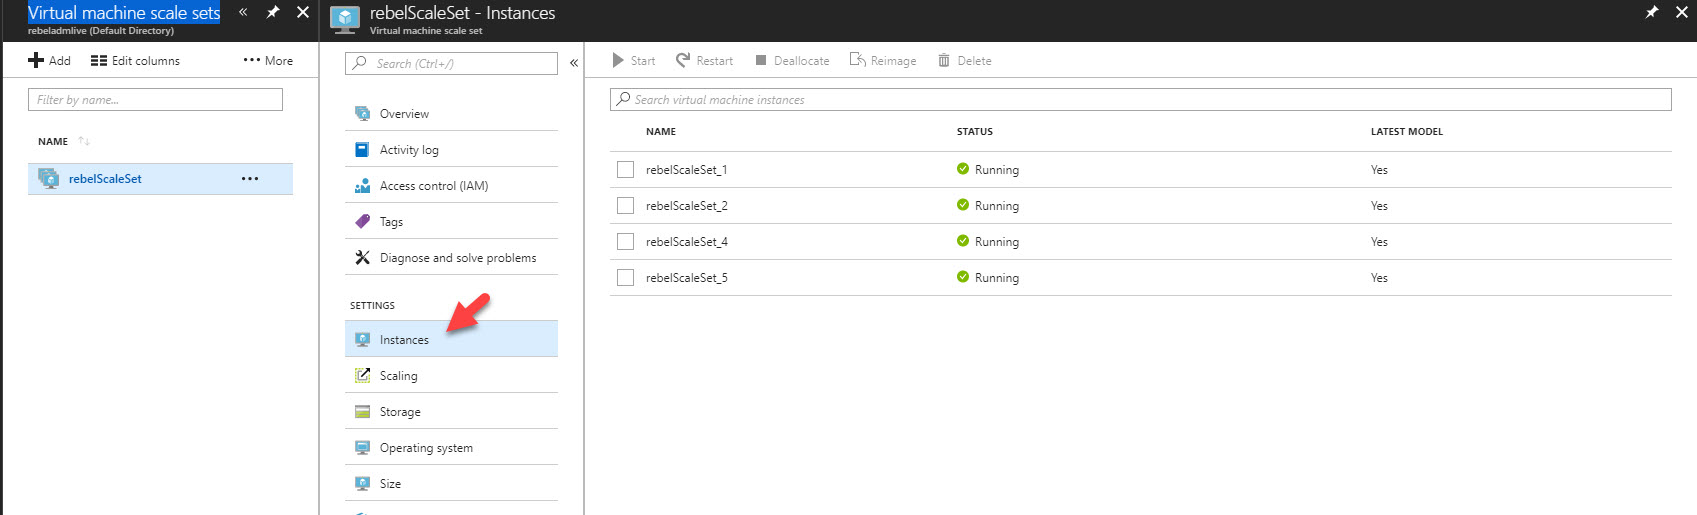Image resolution: width=1697 pixels, height=515 pixels.
Task: Pin the rebelScaleSet Instances blade
Action: tap(1652, 12)
